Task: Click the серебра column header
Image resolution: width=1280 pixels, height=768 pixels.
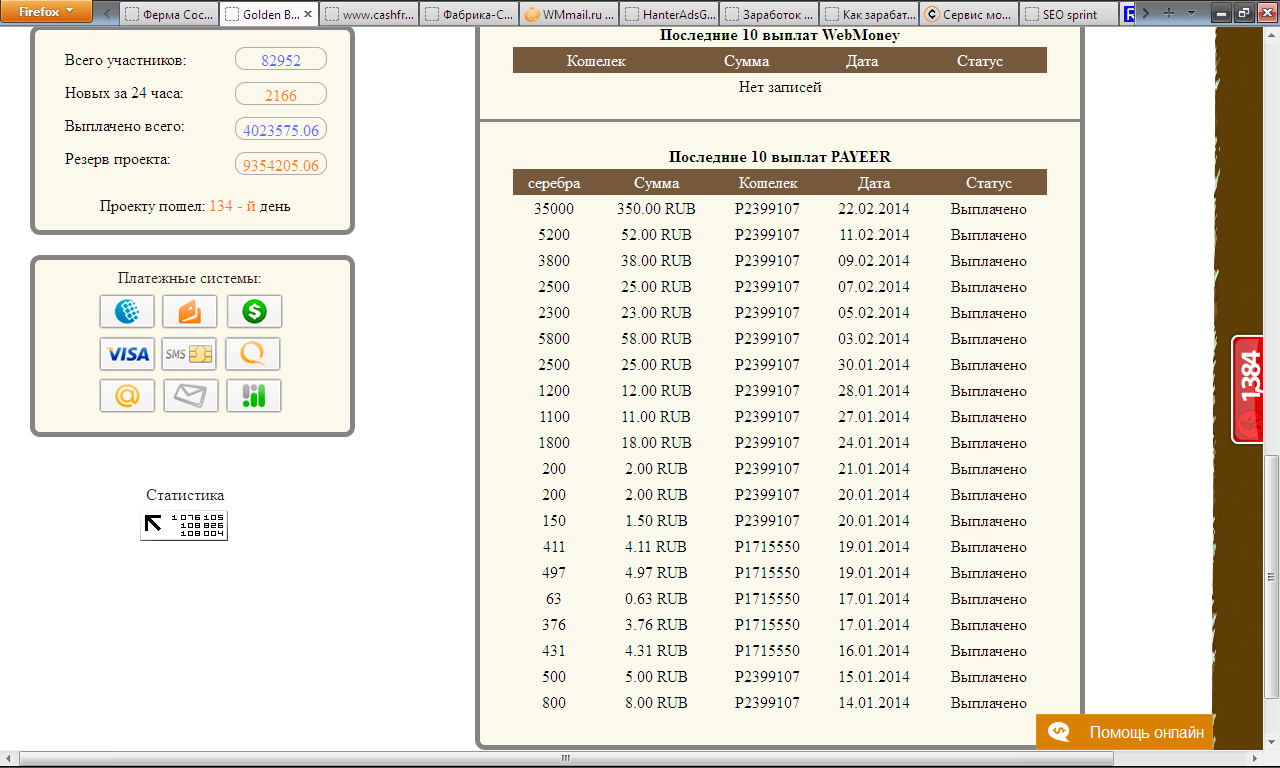Action: 554,183
